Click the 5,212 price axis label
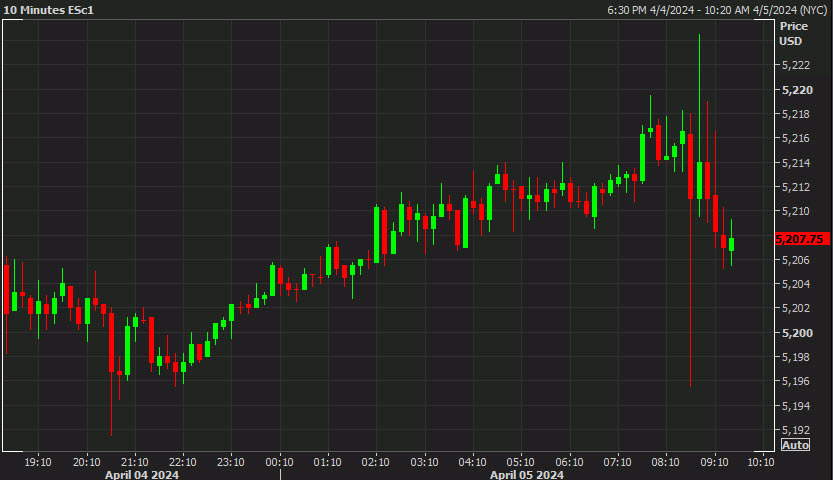The height and width of the screenshot is (480, 833). [x=796, y=187]
